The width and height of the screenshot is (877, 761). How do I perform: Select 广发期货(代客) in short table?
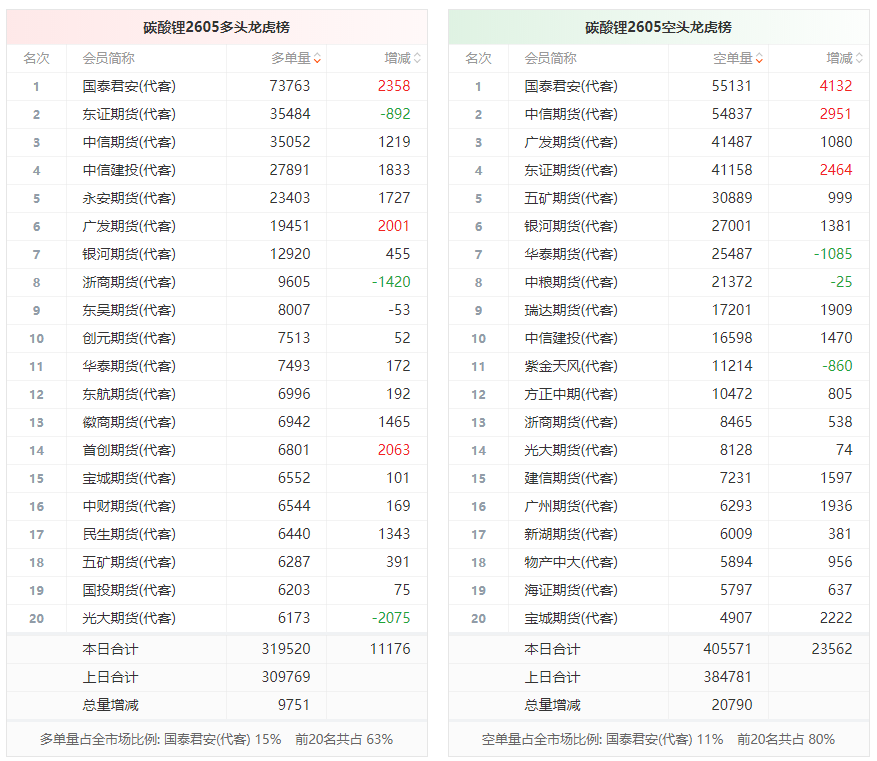tap(570, 142)
